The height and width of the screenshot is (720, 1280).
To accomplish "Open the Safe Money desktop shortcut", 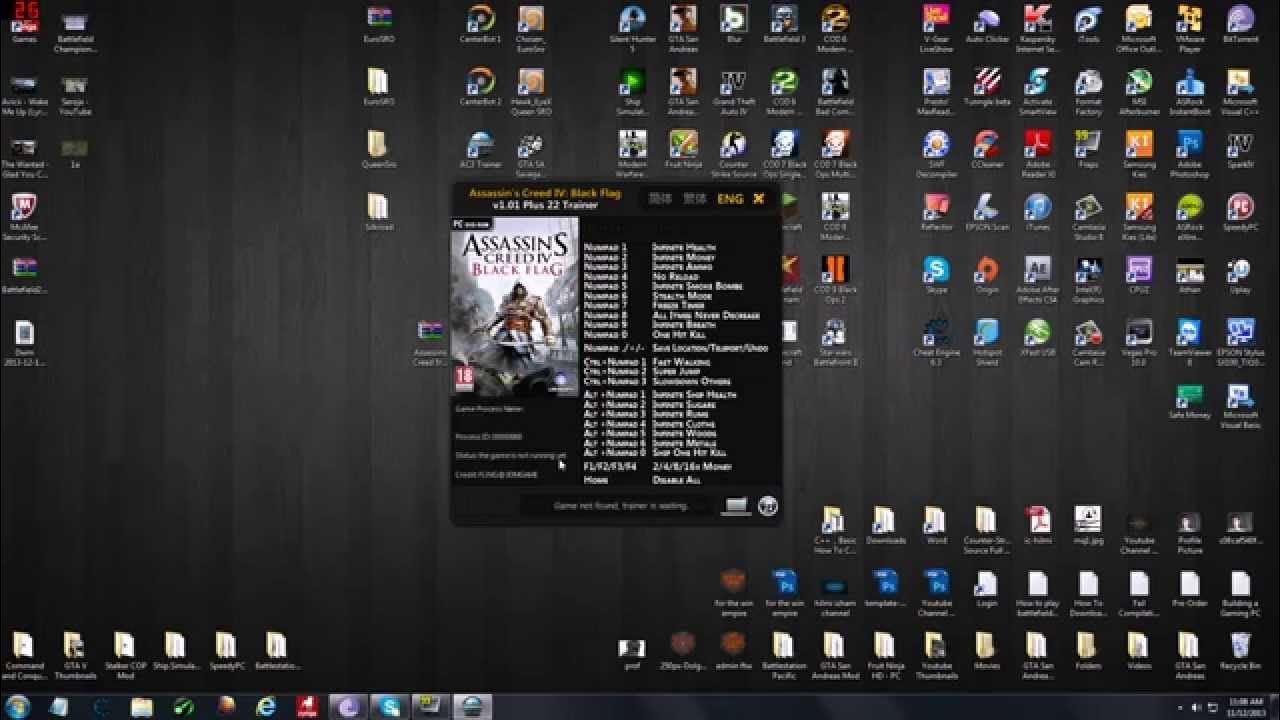I will coord(1189,400).
